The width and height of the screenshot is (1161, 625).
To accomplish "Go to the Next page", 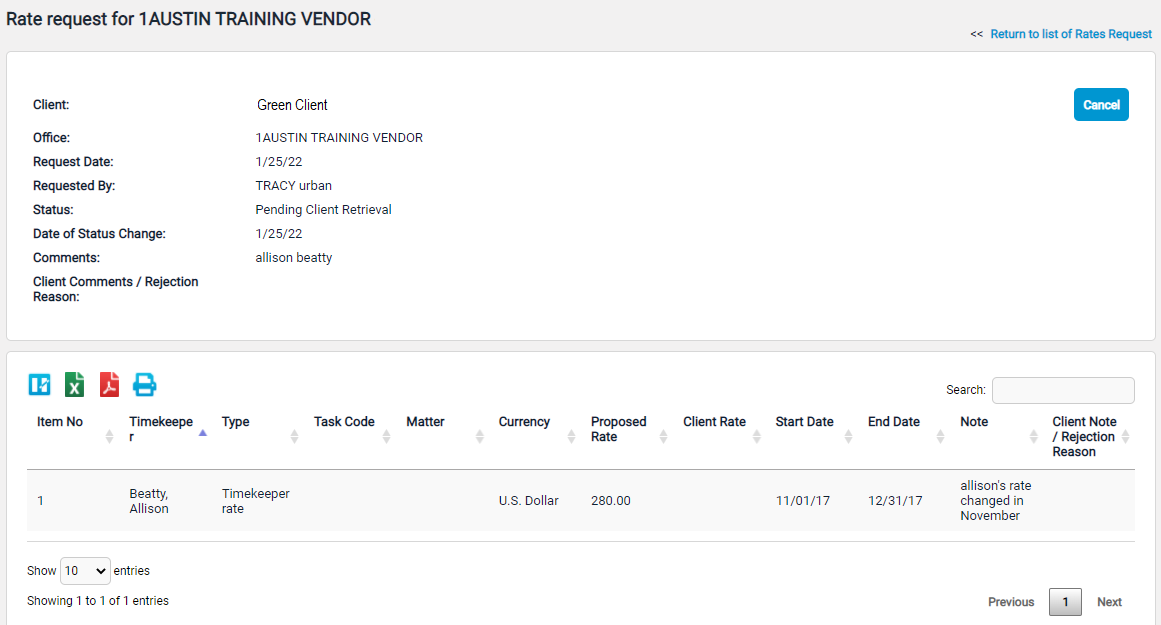I will [x=1109, y=602].
